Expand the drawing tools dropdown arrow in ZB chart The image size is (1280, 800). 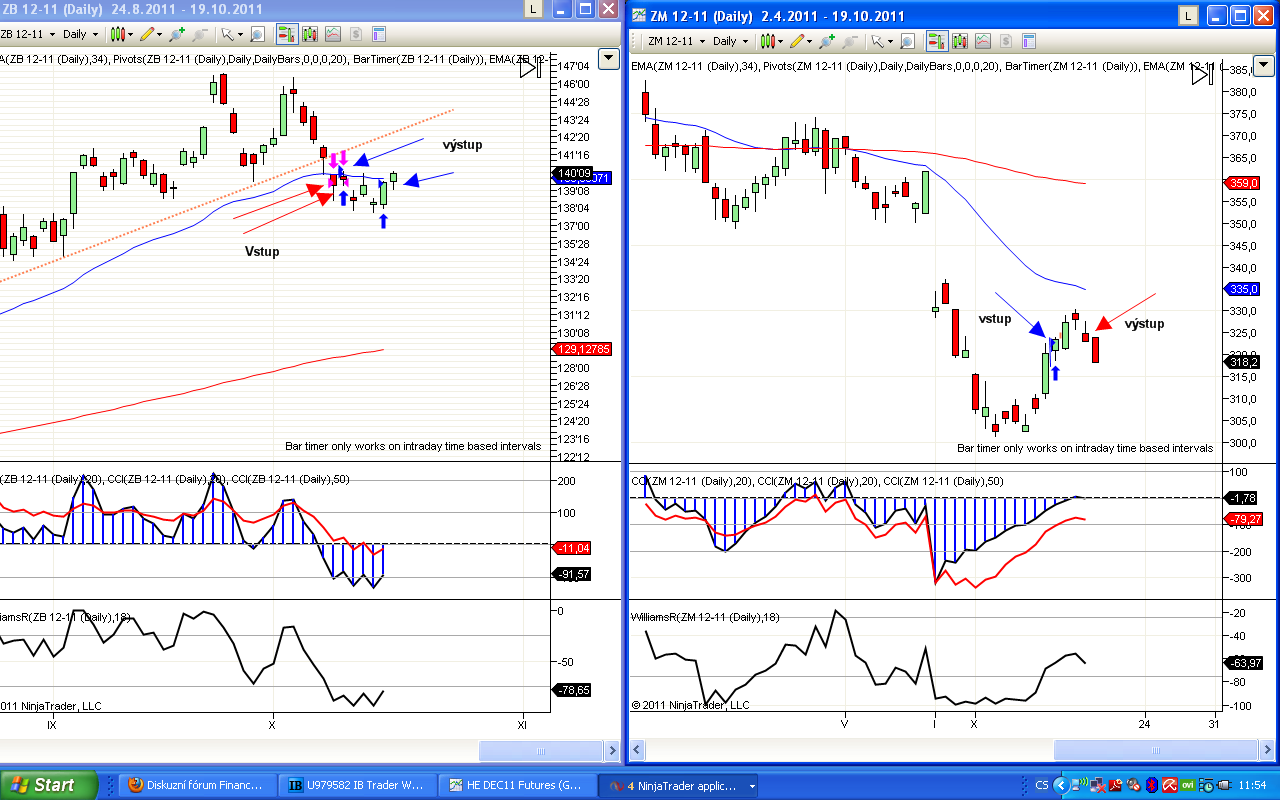(160, 34)
